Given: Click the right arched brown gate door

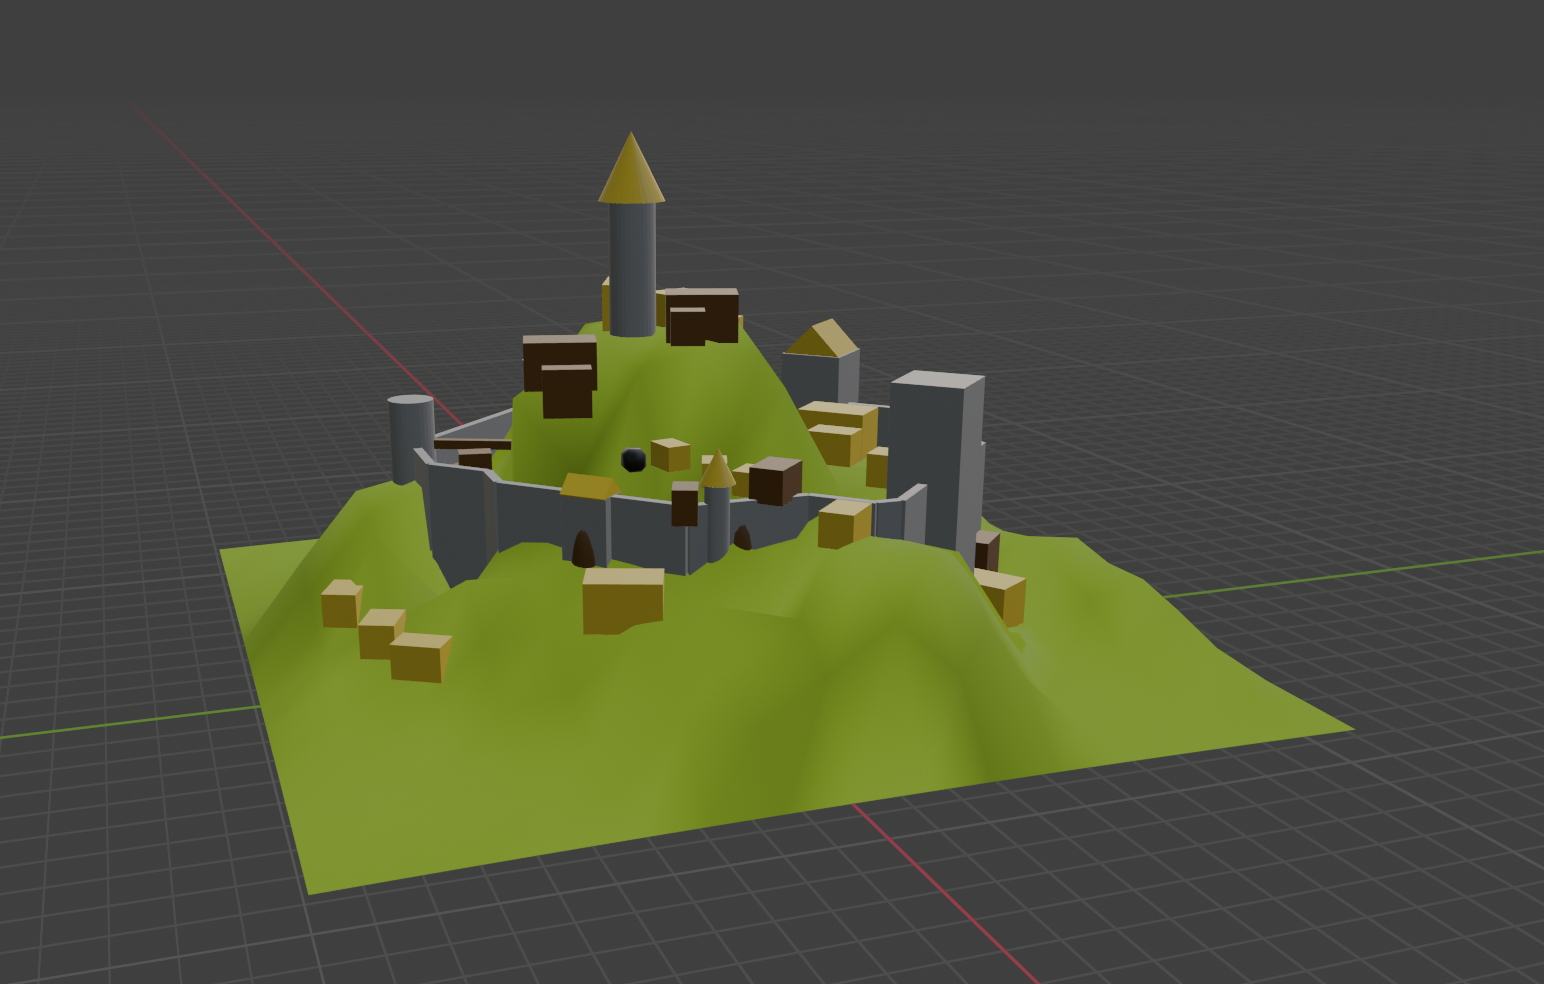Looking at the screenshot, I should point(742,538).
